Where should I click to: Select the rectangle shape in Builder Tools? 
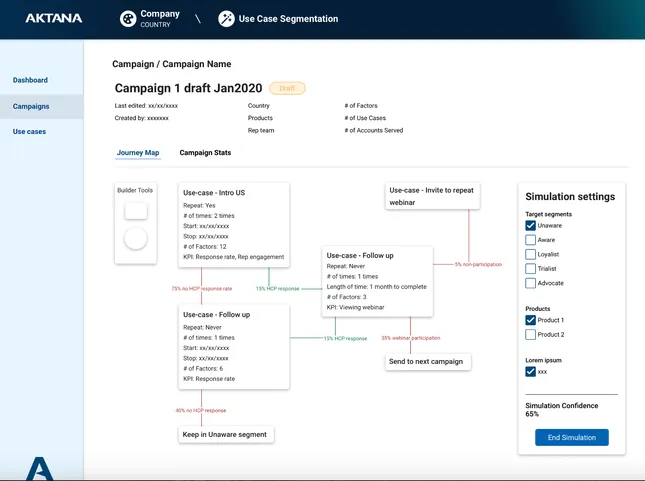pyautogui.click(x=136, y=211)
